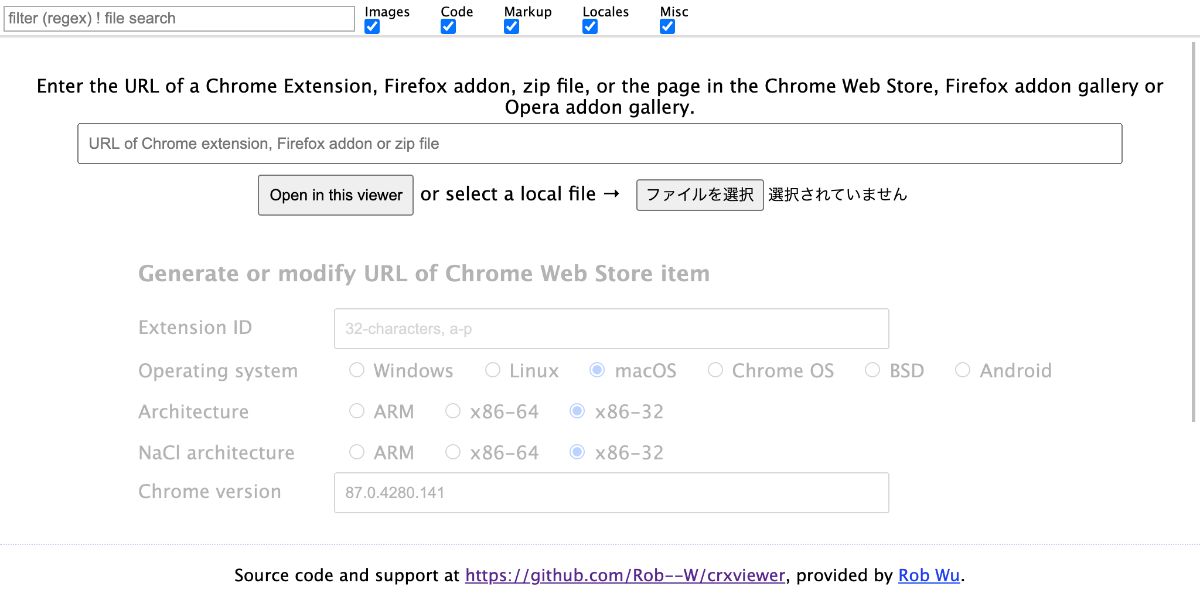Choose x86-64 in the Architecture row
The height and width of the screenshot is (600, 1200).
click(453, 411)
